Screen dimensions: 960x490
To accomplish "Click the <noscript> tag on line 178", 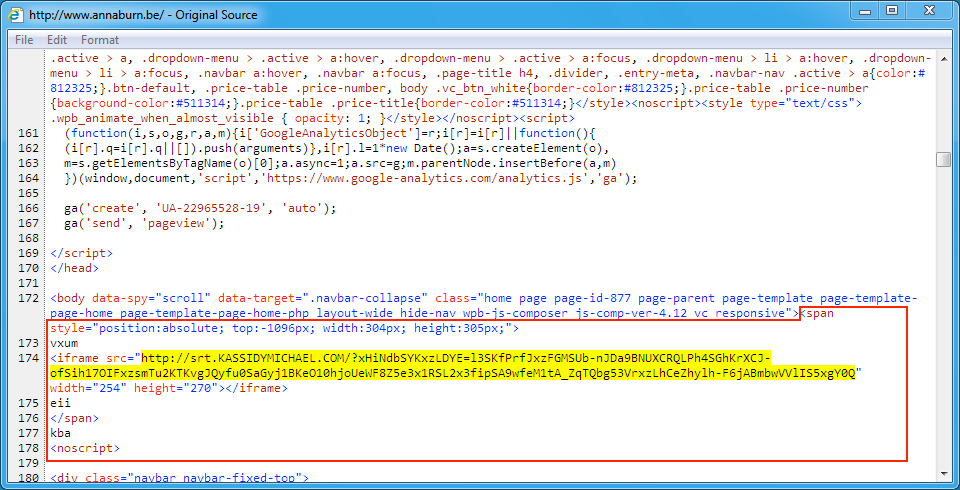I will coord(85,448).
